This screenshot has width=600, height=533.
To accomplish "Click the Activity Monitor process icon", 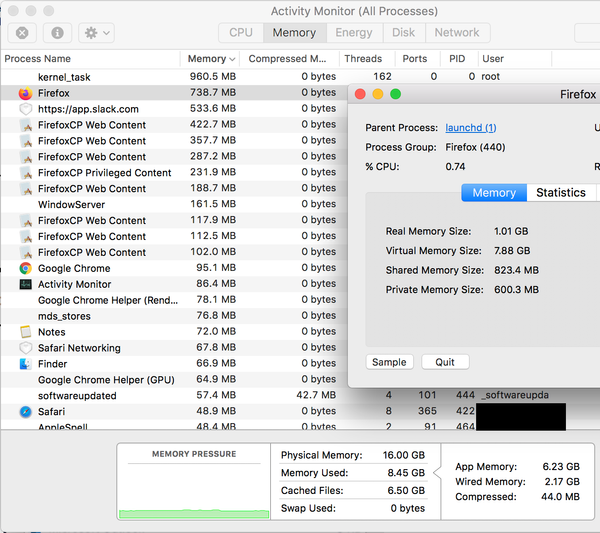I will click(x=26, y=284).
